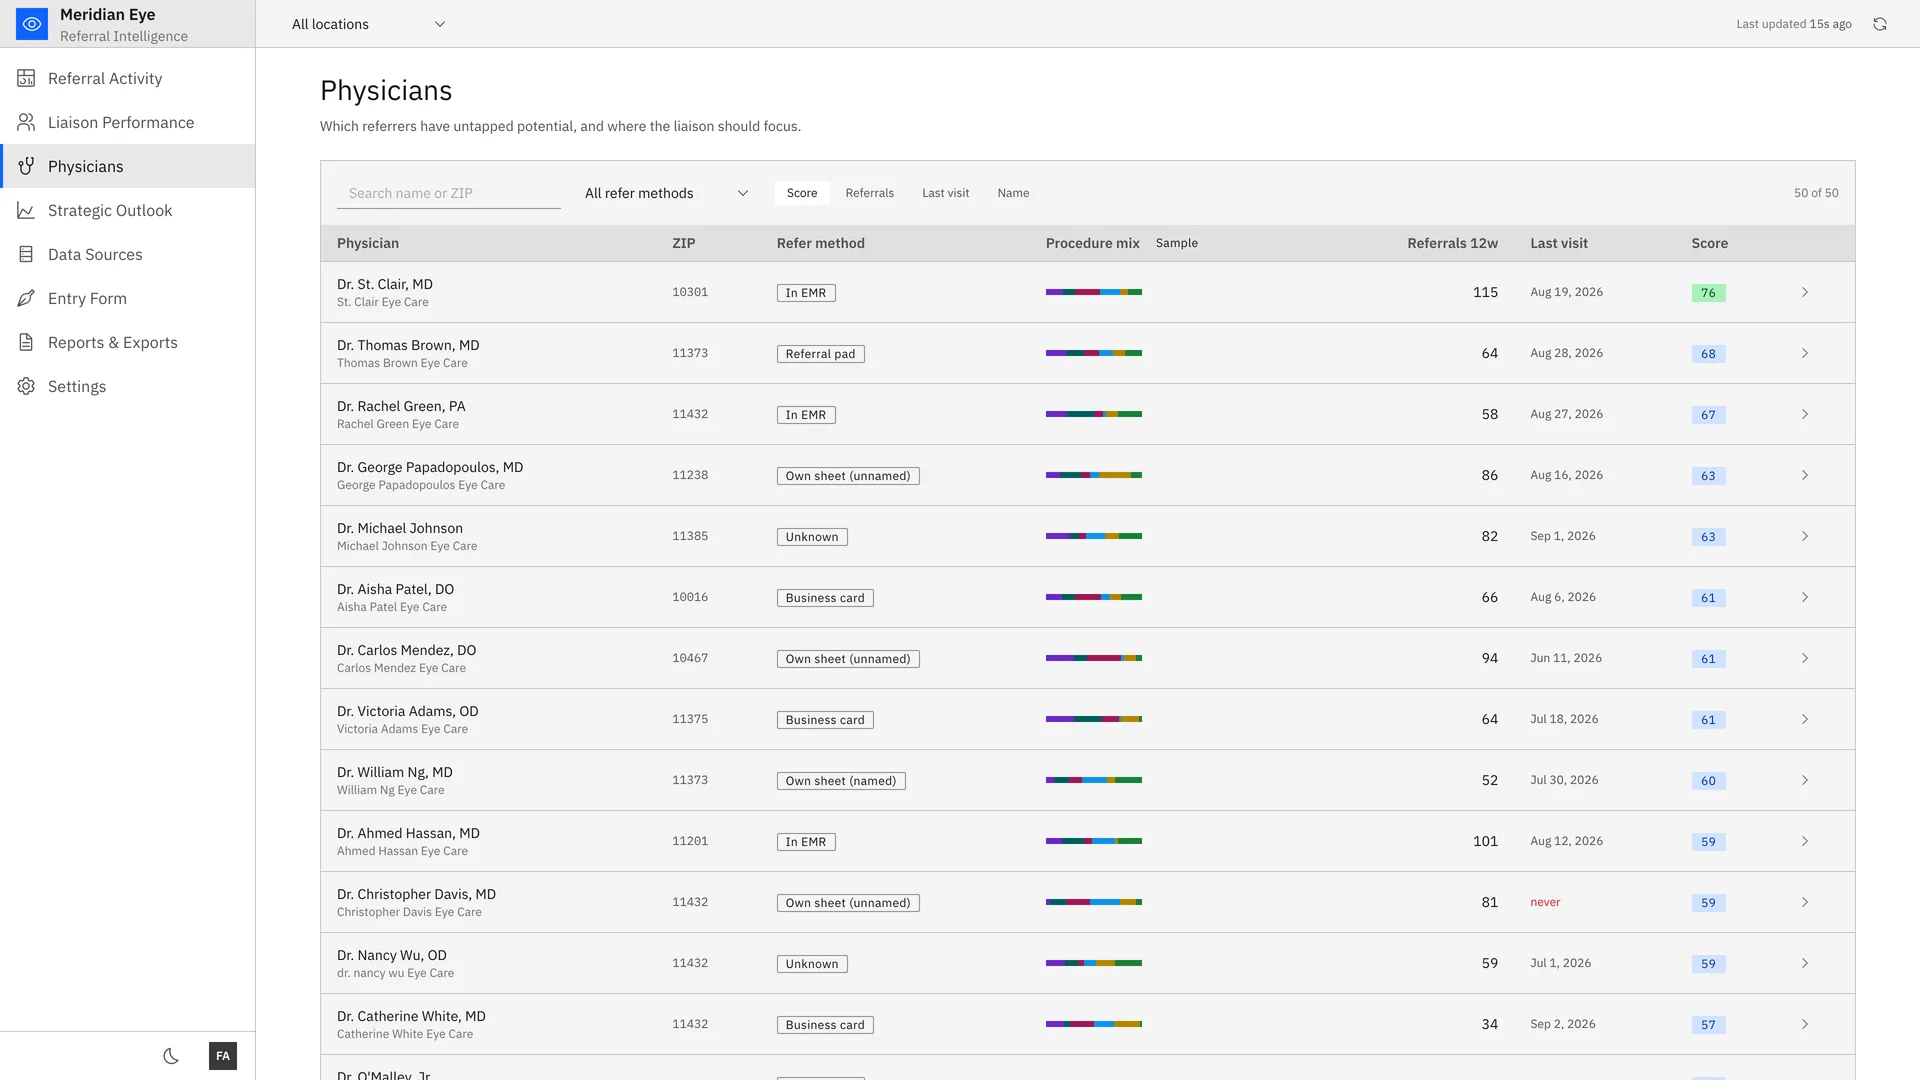This screenshot has width=1920, height=1080.
Task: Sort by Score tab
Action: [802, 193]
